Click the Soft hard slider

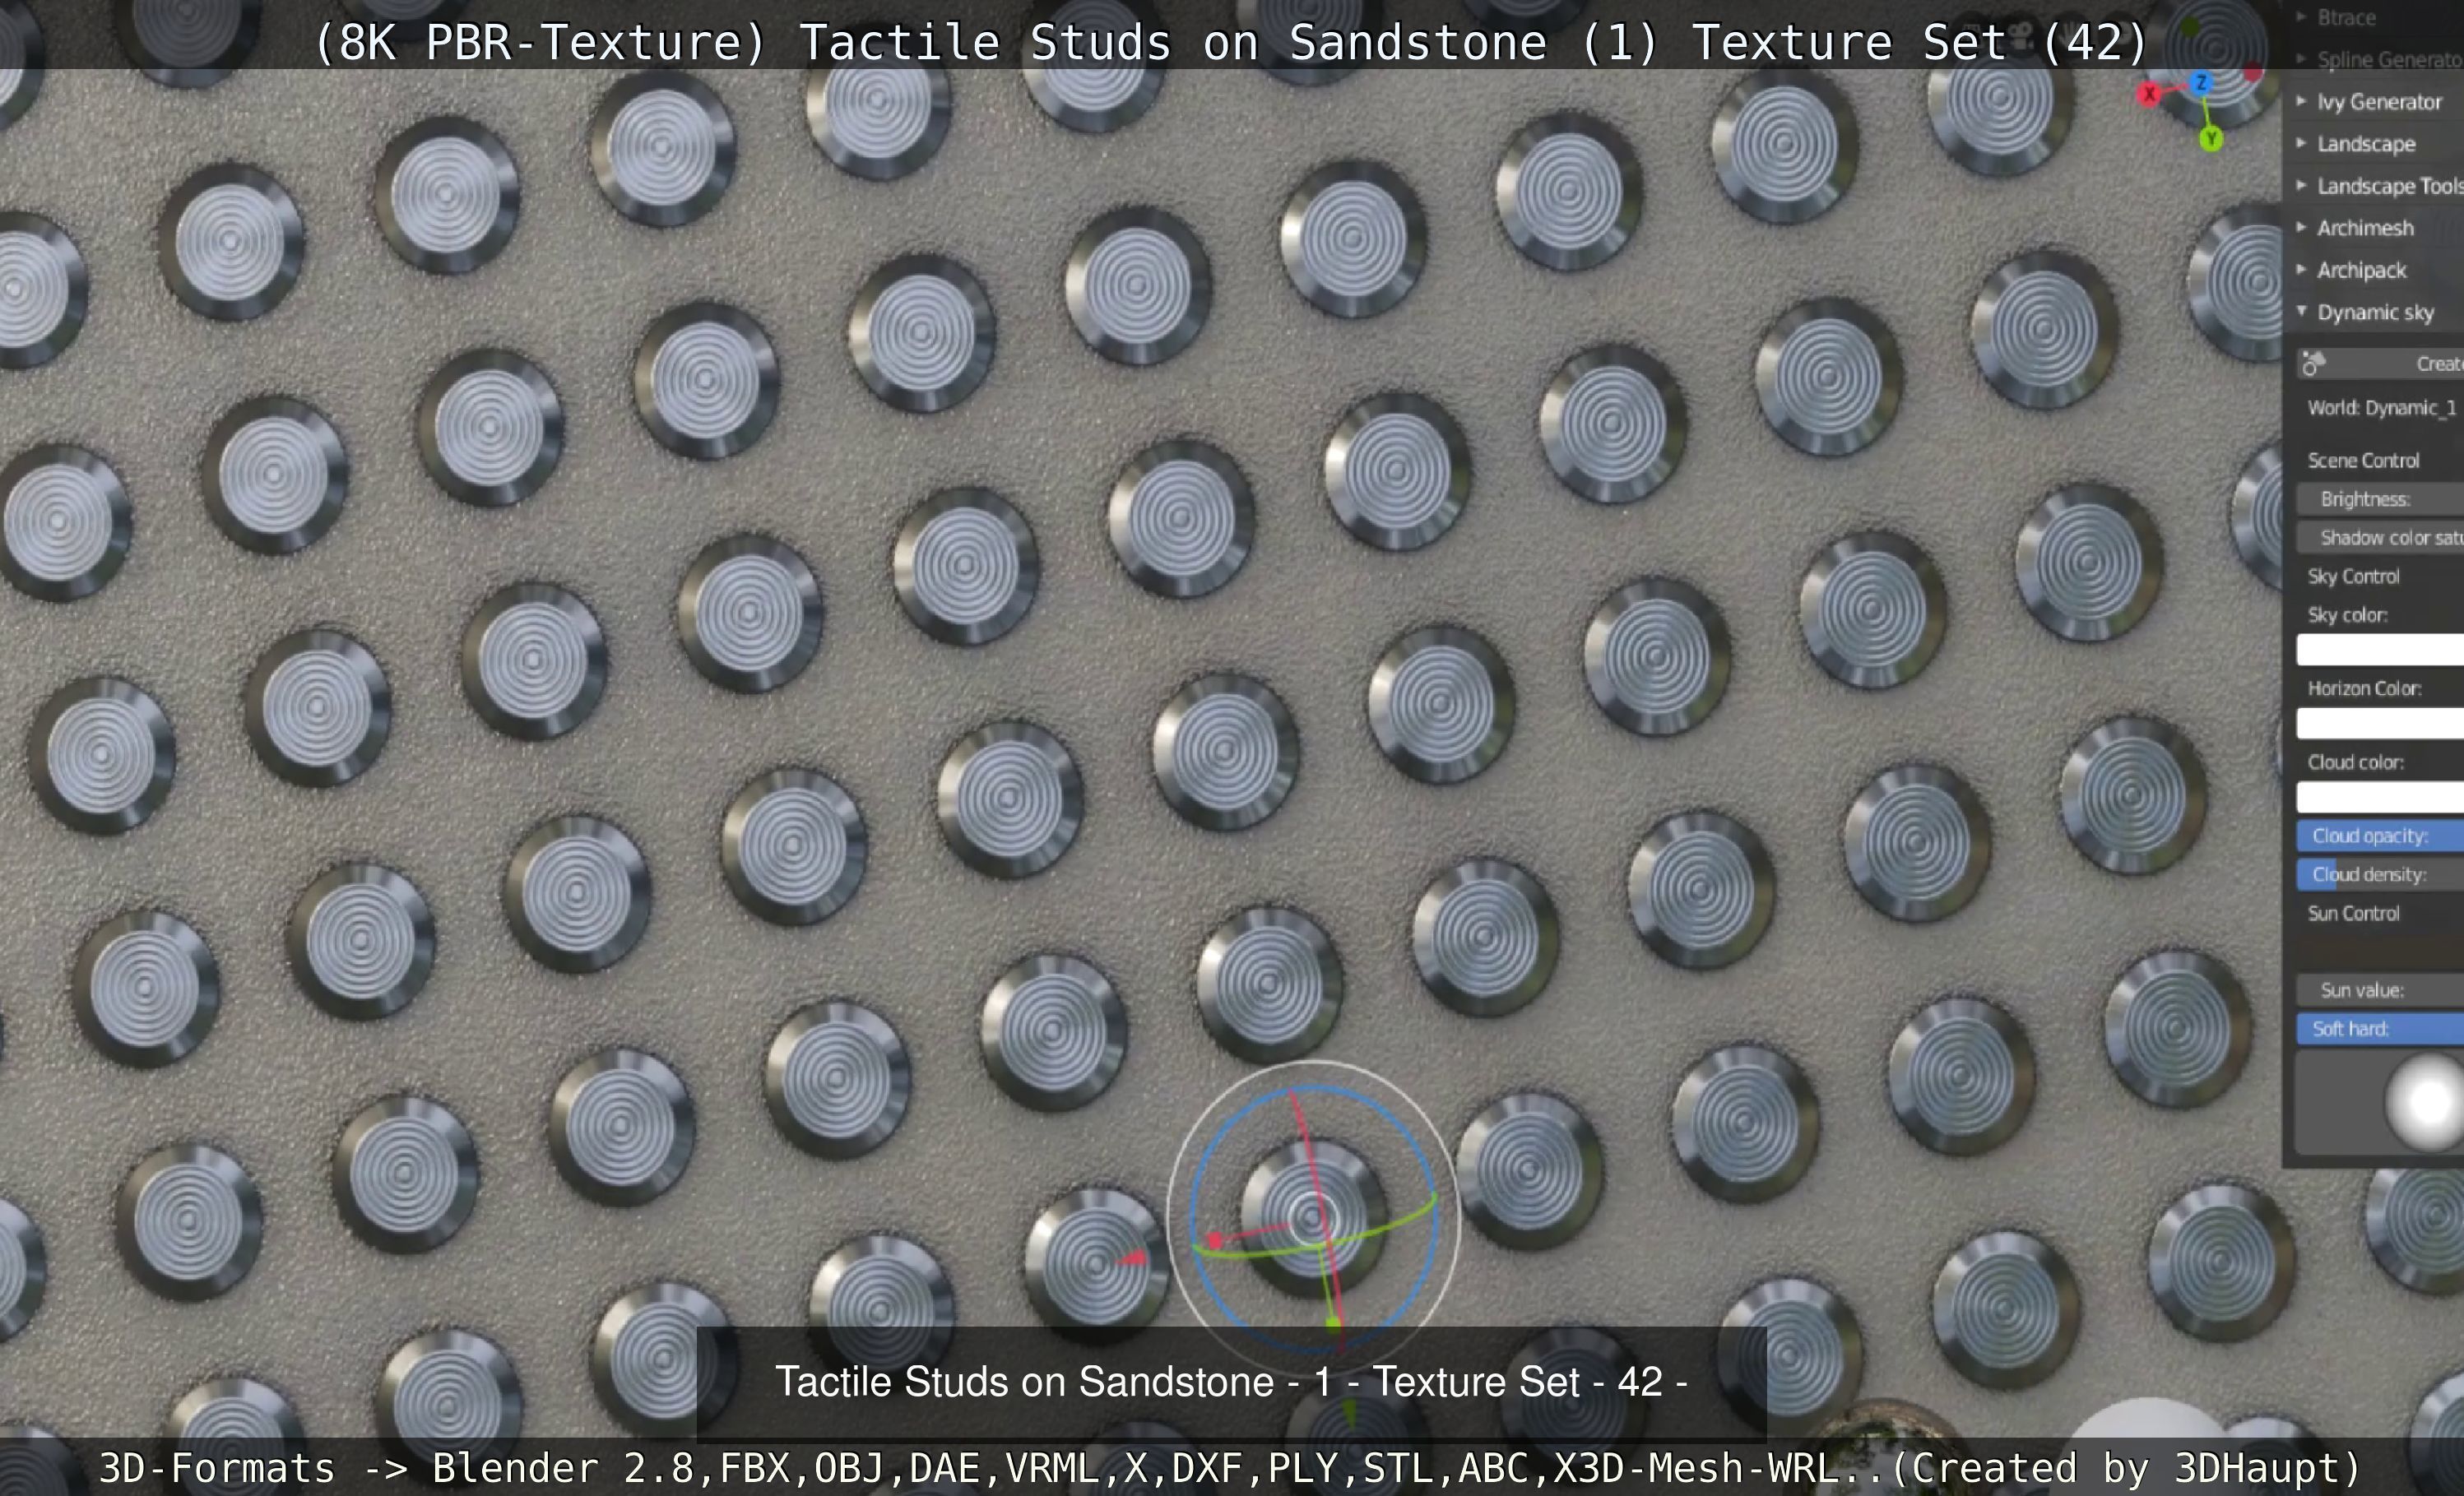click(2379, 1028)
